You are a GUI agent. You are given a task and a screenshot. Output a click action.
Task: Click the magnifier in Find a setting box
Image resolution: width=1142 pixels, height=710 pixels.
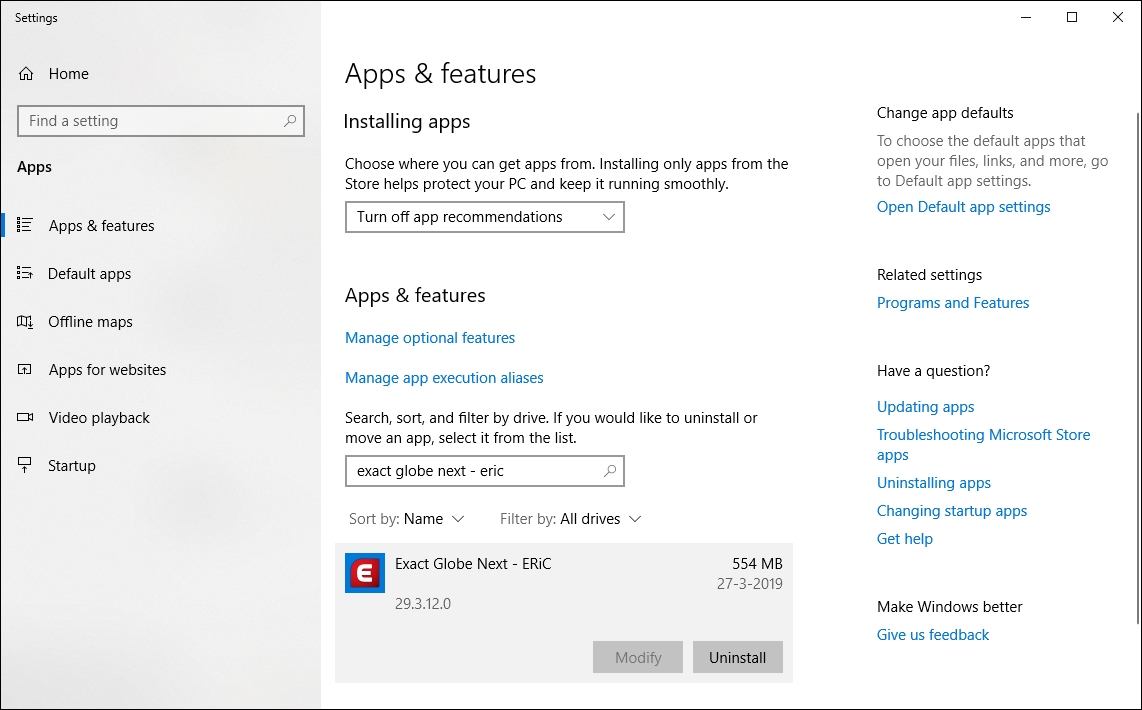point(290,121)
